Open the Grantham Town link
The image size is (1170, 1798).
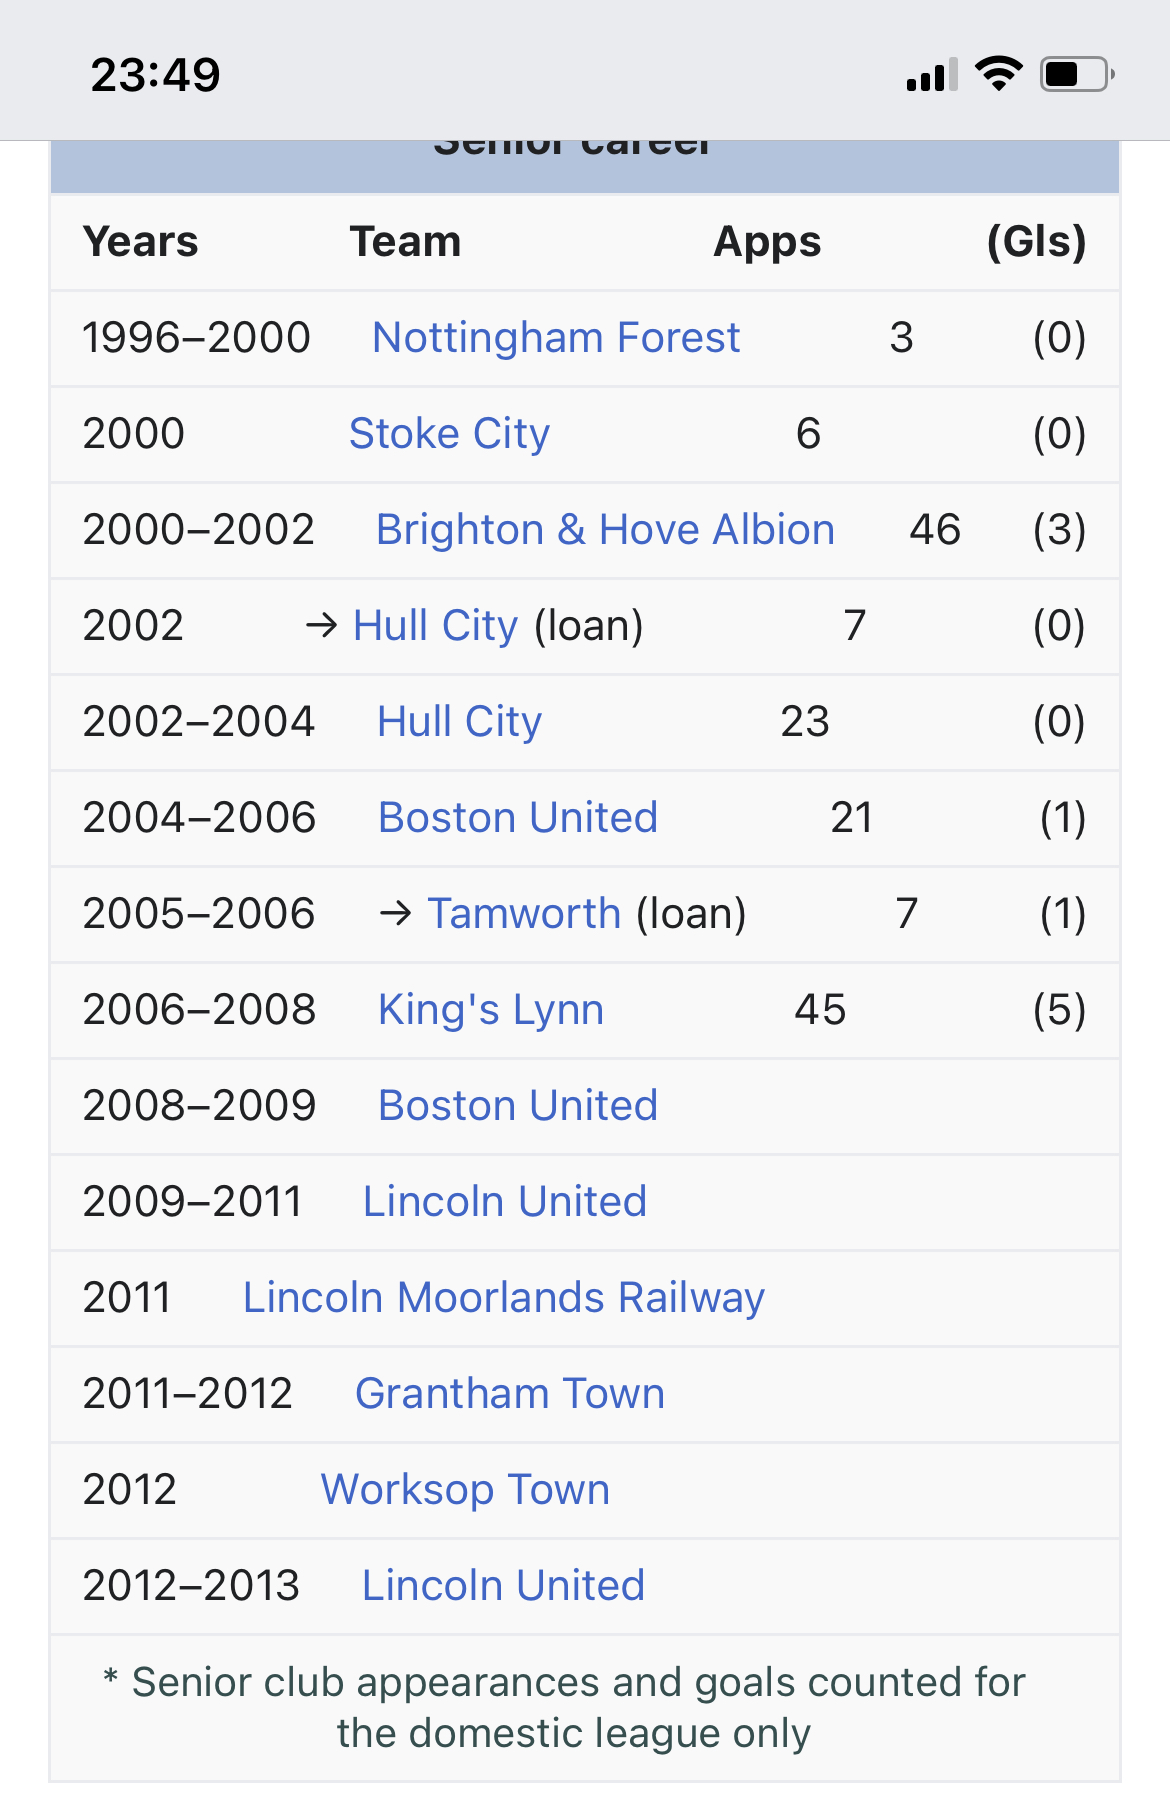[x=510, y=1394]
